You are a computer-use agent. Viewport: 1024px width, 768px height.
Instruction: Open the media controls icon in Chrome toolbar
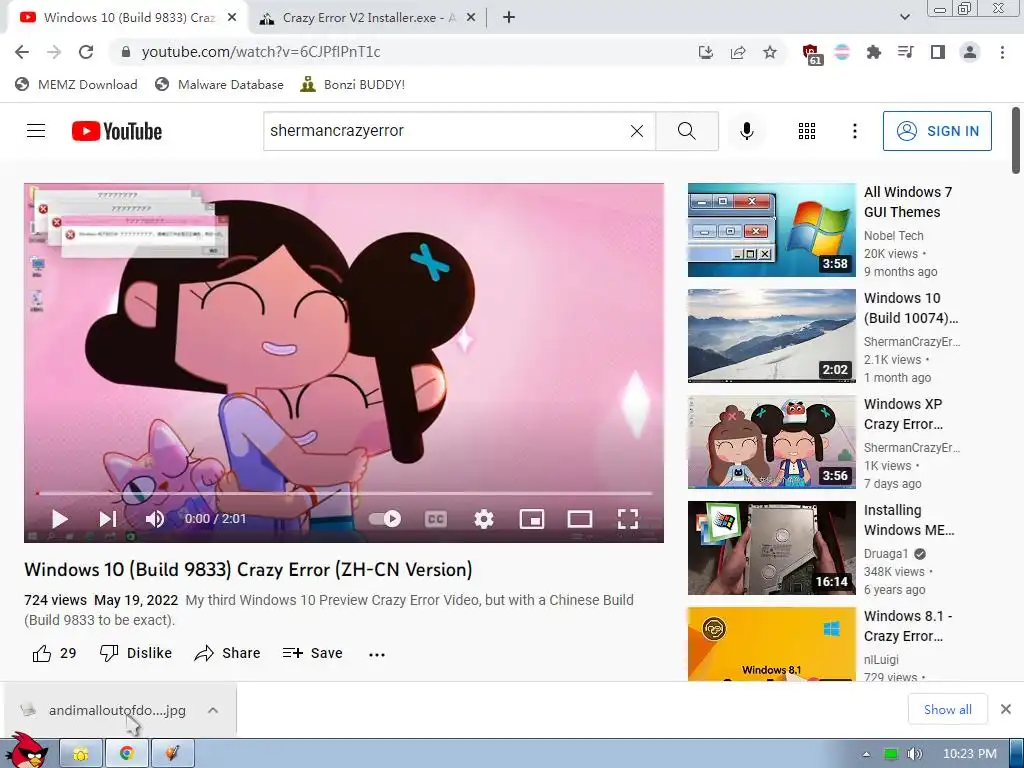pos(905,52)
